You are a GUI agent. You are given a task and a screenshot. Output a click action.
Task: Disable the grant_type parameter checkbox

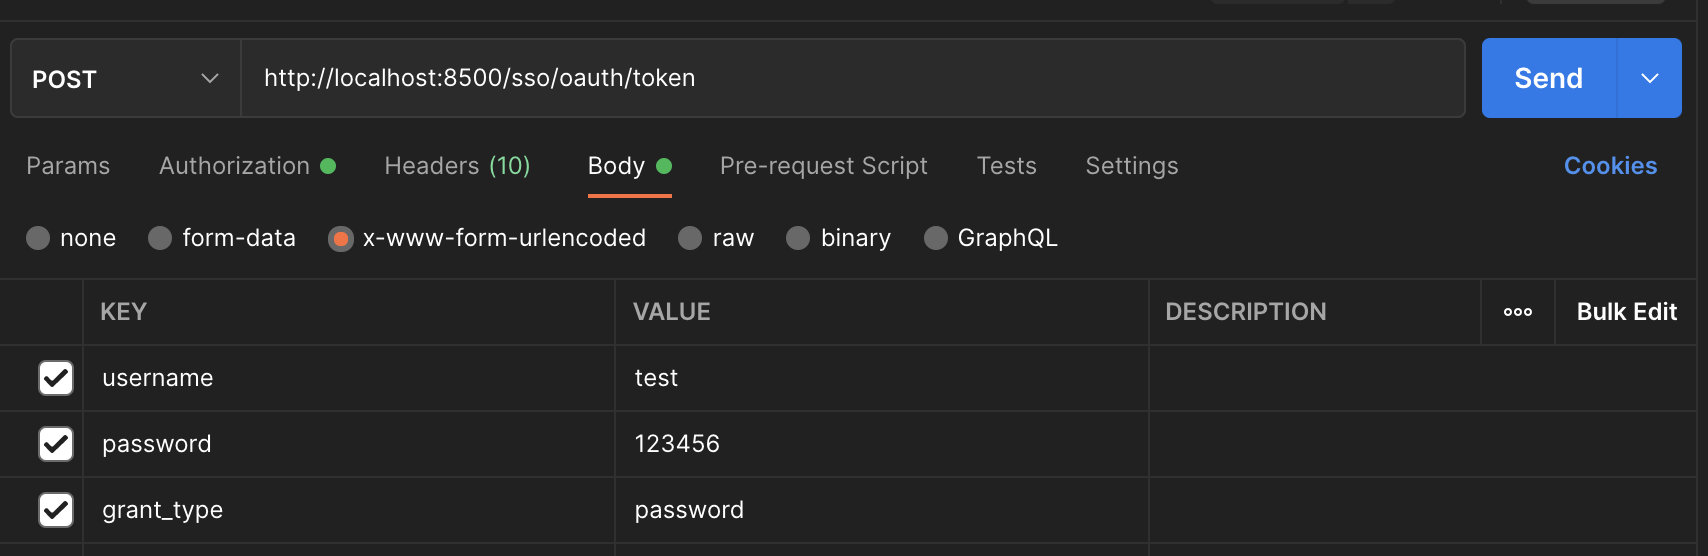tap(56, 510)
